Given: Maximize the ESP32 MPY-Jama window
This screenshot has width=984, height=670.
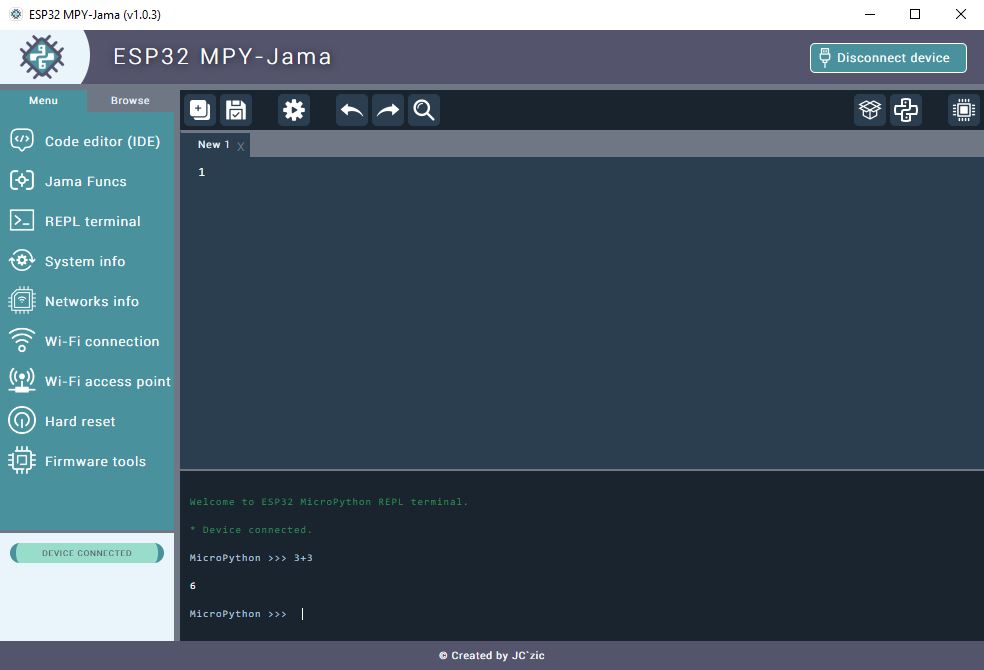Looking at the screenshot, I should (x=915, y=14).
